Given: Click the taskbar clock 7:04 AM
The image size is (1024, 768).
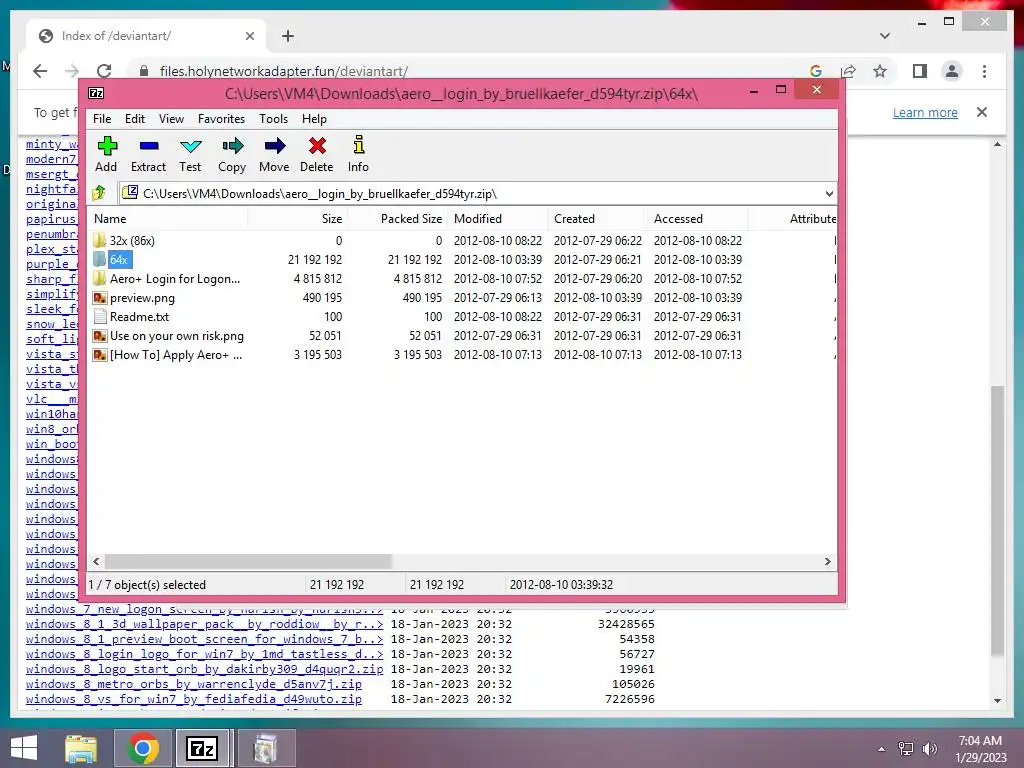Looking at the screenshot, I should [980, 741].
